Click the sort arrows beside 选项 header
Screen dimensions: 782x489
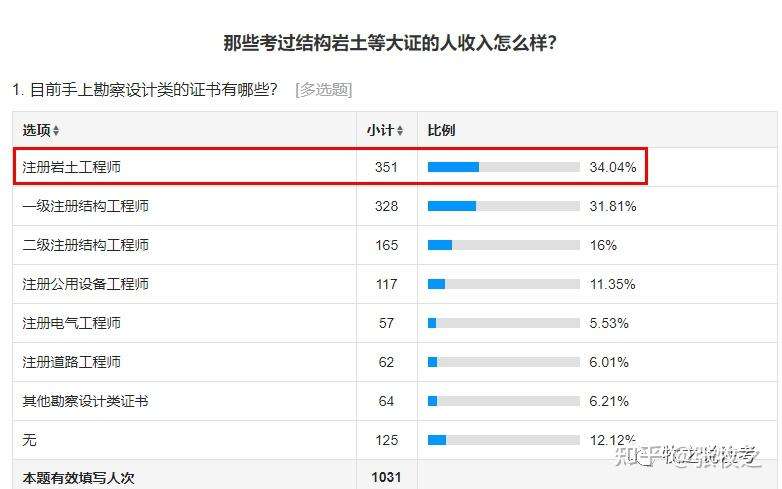point(56,131)
